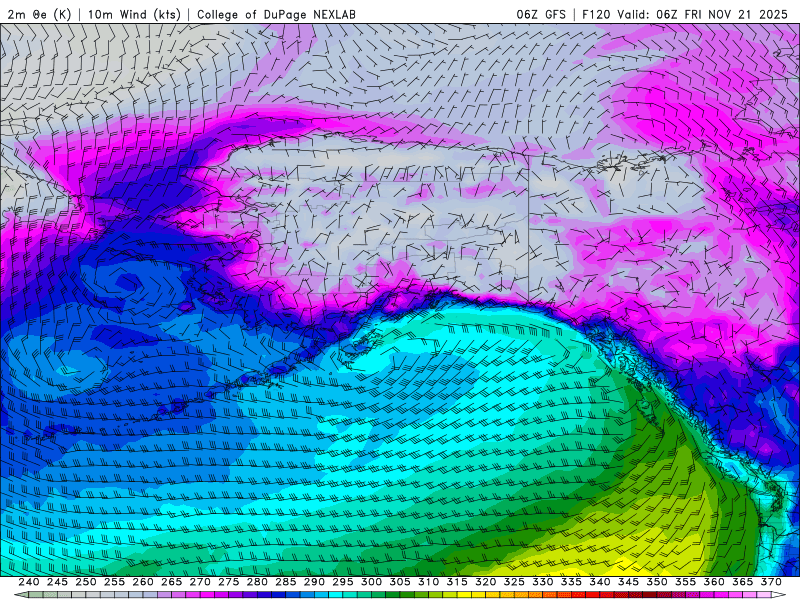This screenshot has width=800, height=600.
Task: Click the 360 value on the color scale
Action: (714, 582)
